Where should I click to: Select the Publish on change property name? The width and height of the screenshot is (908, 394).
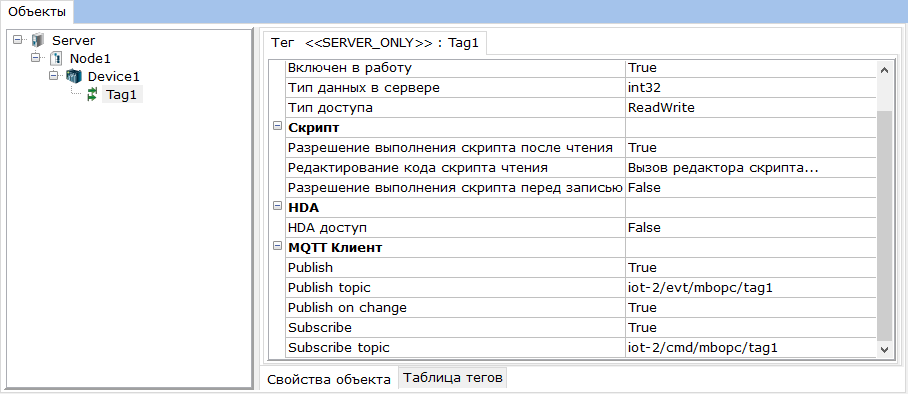coord(347,308)
